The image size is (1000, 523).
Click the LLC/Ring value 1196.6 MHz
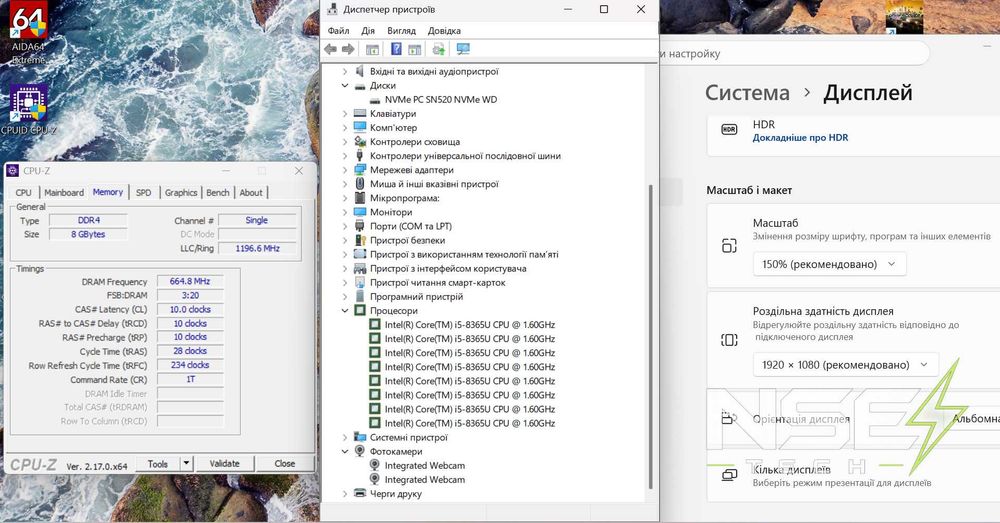click(x=258, y=248)
